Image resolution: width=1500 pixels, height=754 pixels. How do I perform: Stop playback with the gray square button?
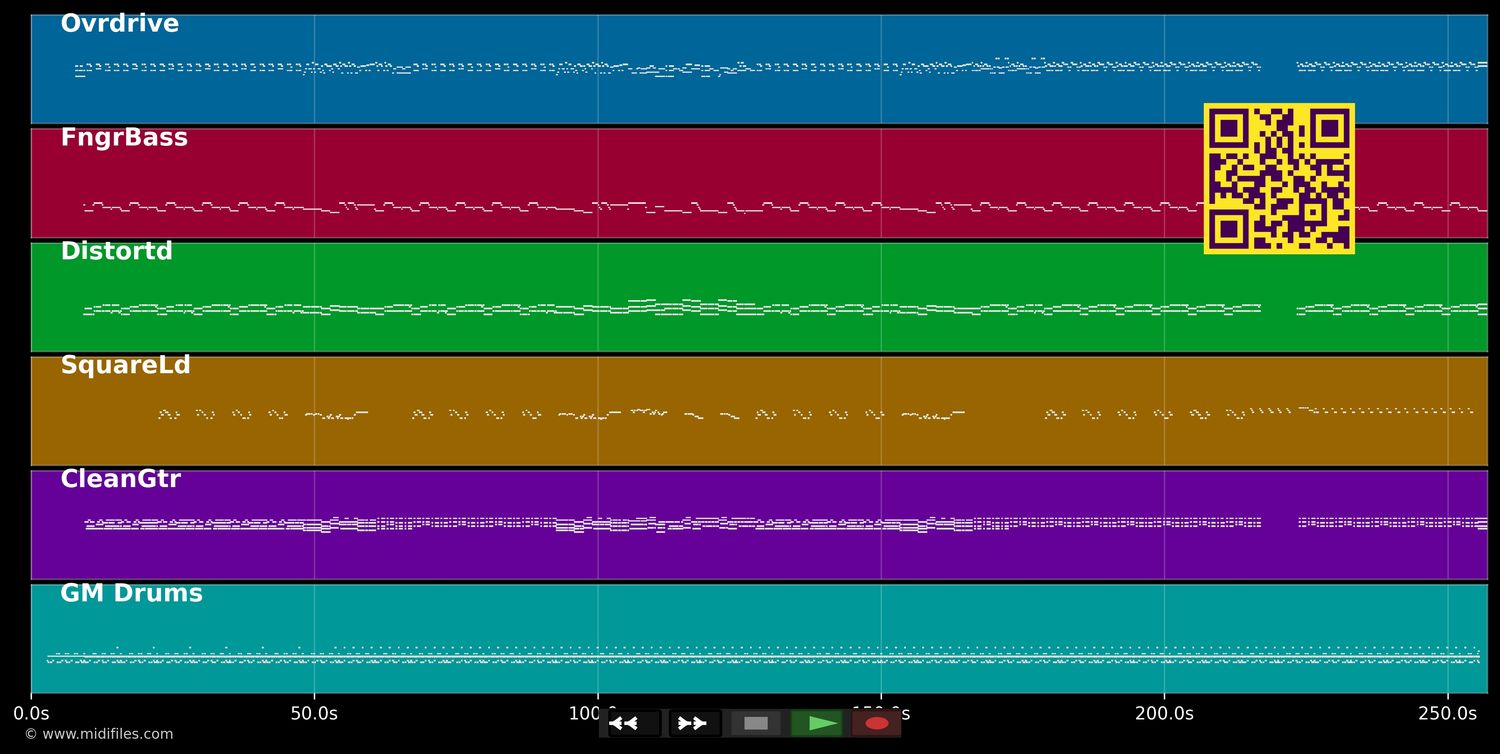coord(756,723)
